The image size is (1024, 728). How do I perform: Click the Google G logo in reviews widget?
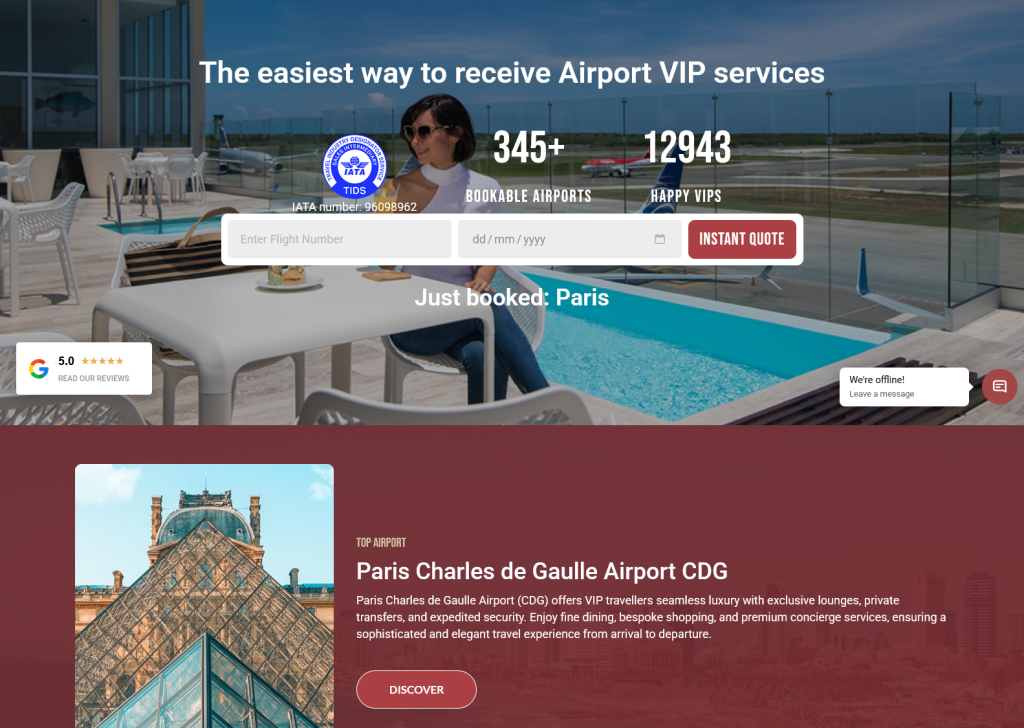[39, 369]
